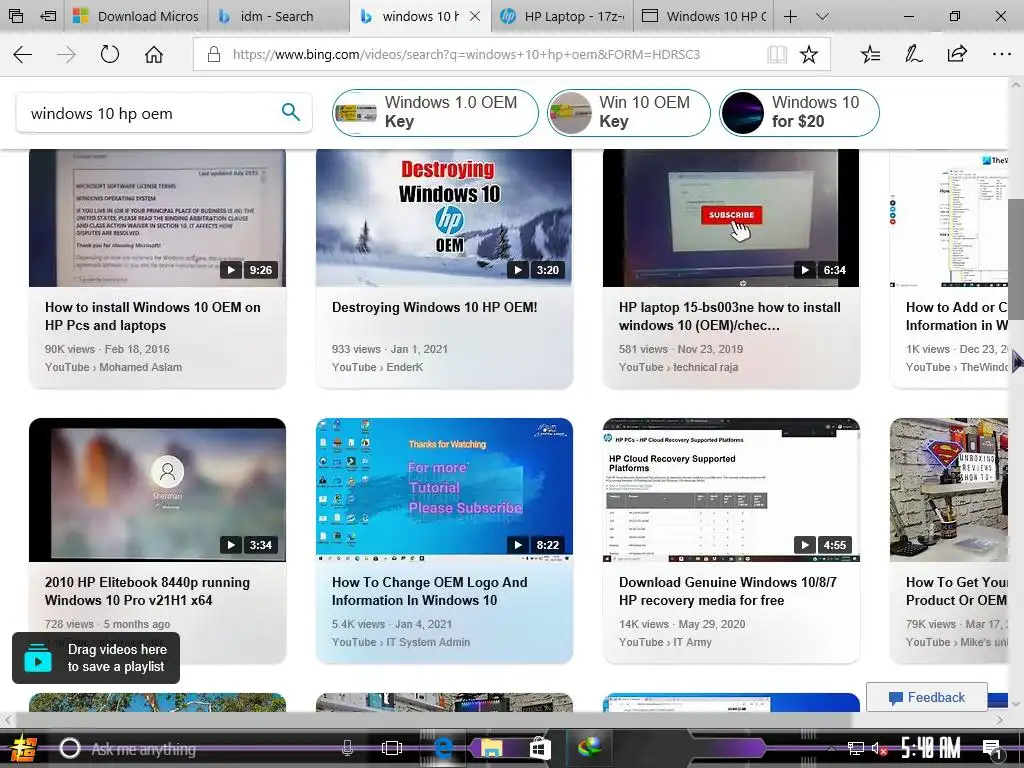Set these tabs aside

tap(48, 16)
